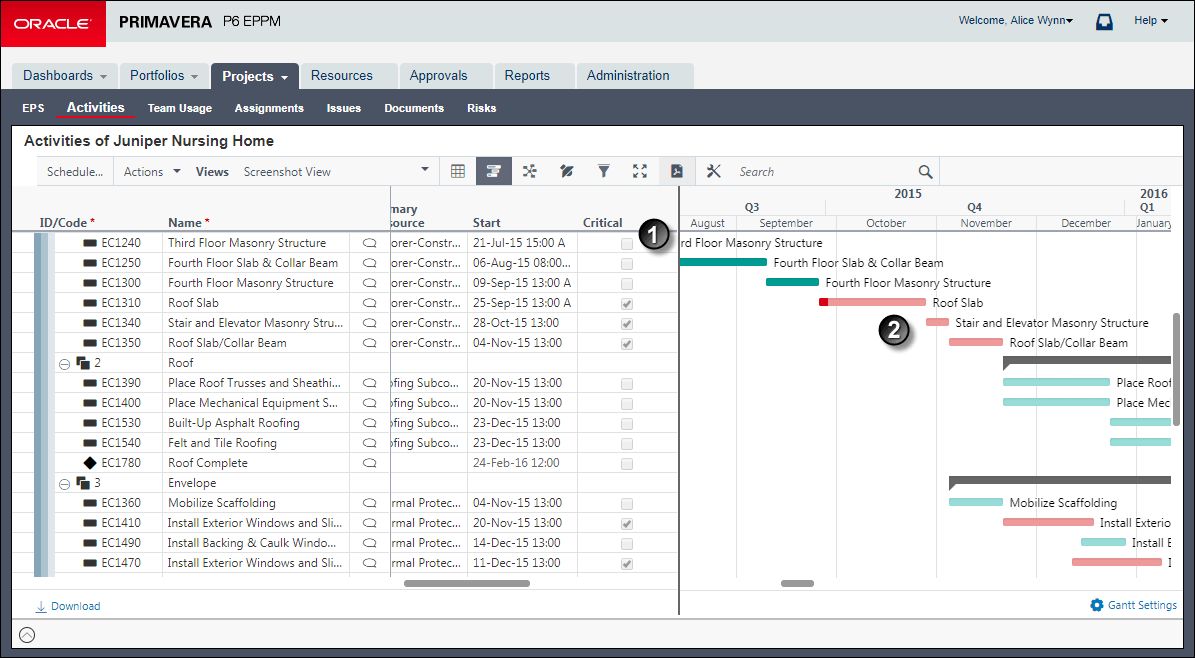Viewport: 1195px width, 658px height.
Task: Toggle Critical checkbox for Mobilize Scaffolding
Action: coord(626,504)
